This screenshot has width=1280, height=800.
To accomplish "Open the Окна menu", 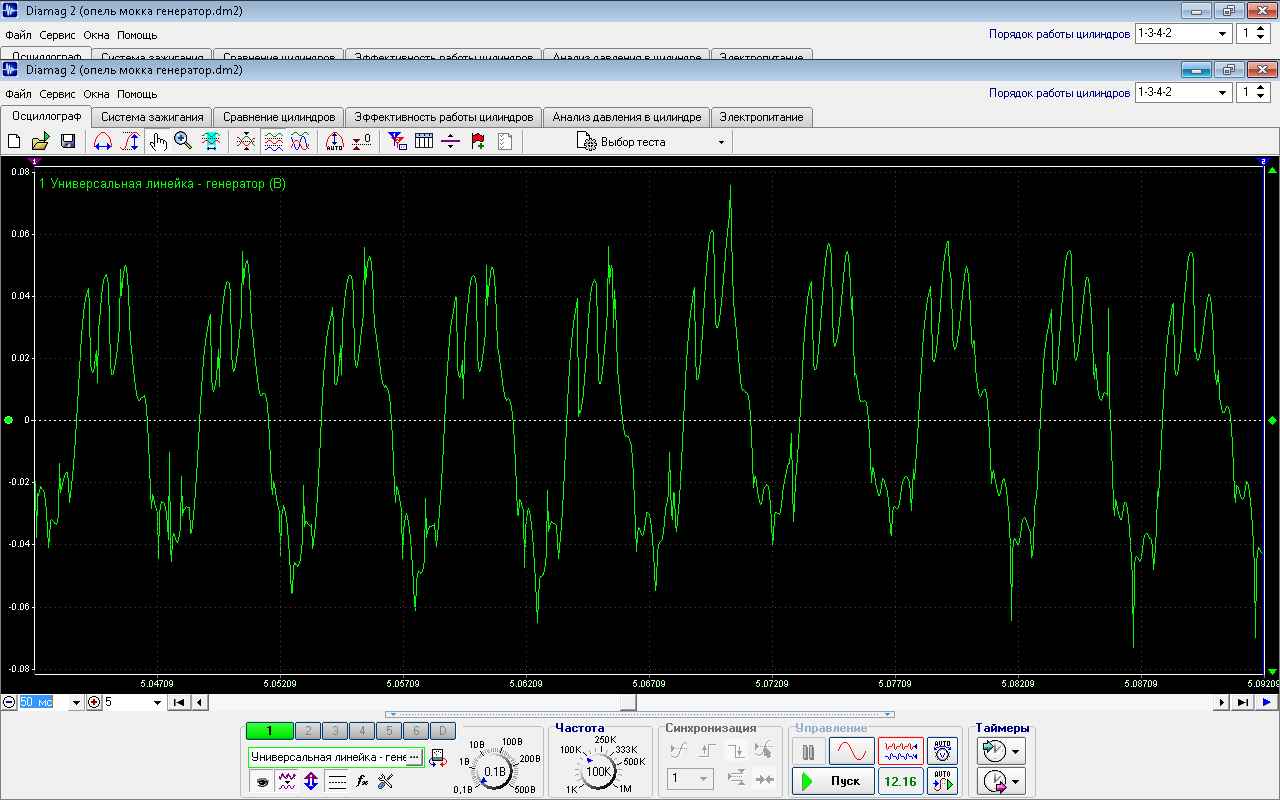I will coord(97,94).
